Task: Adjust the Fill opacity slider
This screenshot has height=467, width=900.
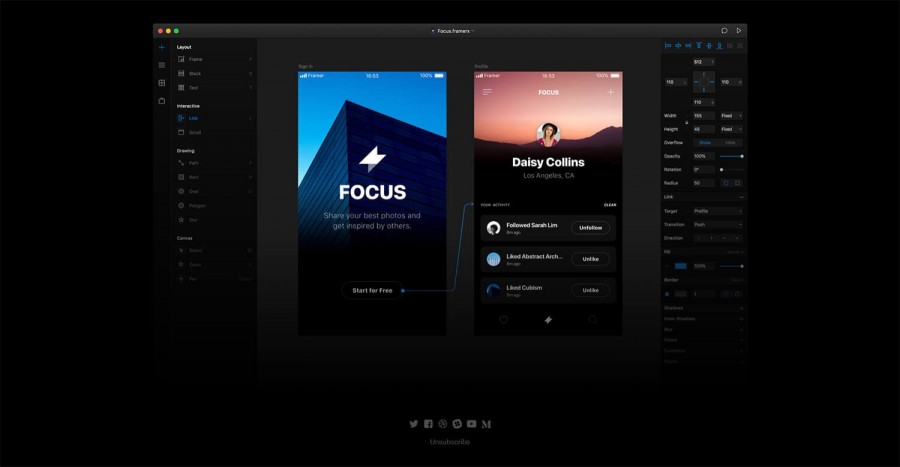Action: pos(731,266)
